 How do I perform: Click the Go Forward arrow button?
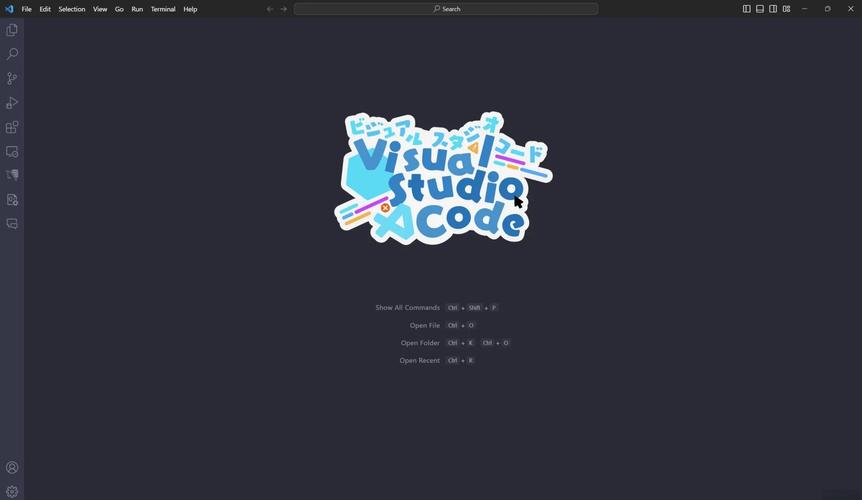(284, 9)
